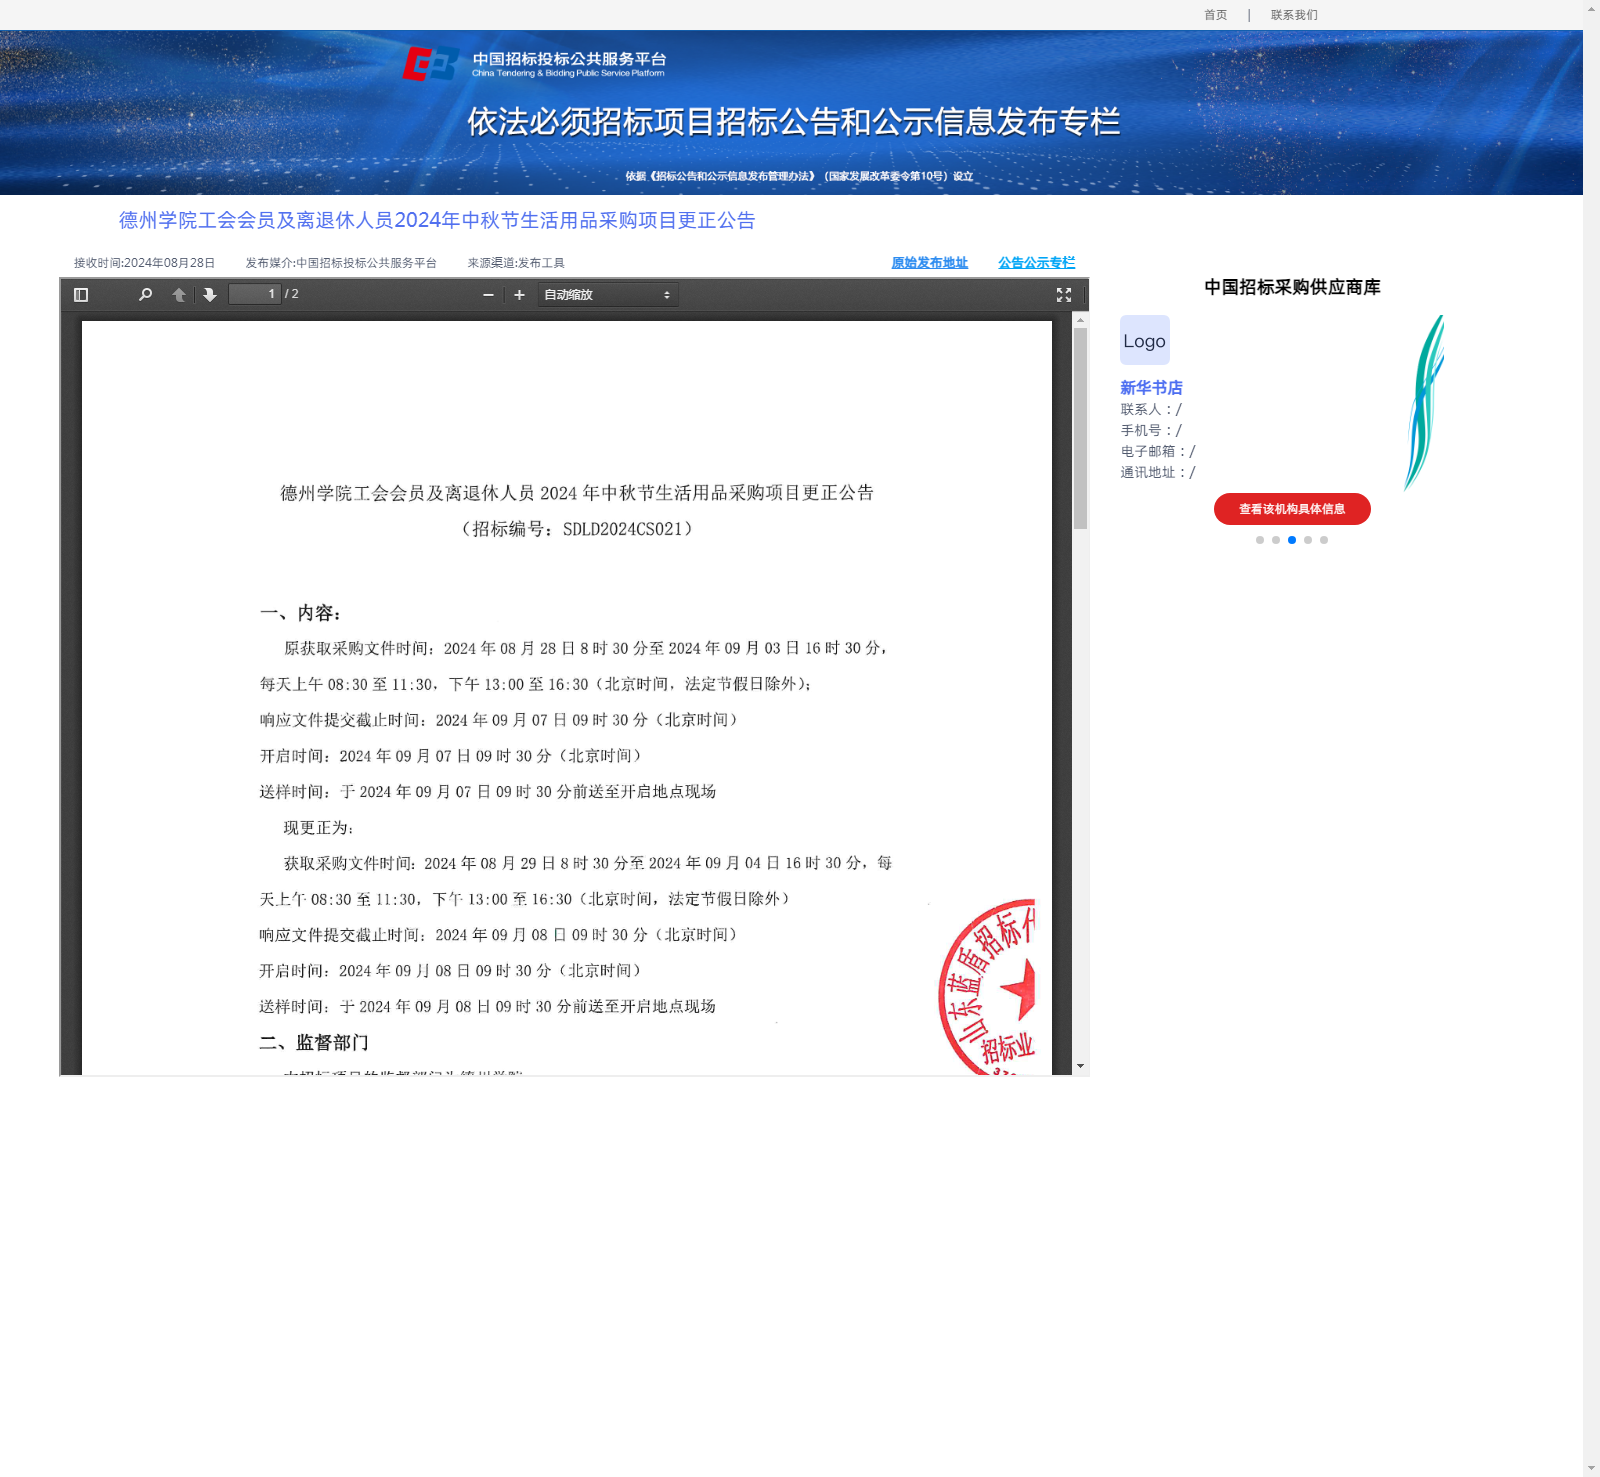This screenshot has width=1600, height=1477.
Task: Click the total page count "/ 2"
Action: (292, 294)
